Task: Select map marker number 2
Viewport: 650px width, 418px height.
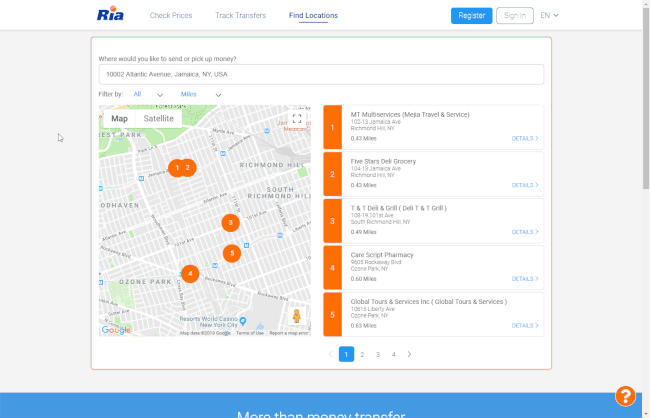Action: click(x=189, y=168)
